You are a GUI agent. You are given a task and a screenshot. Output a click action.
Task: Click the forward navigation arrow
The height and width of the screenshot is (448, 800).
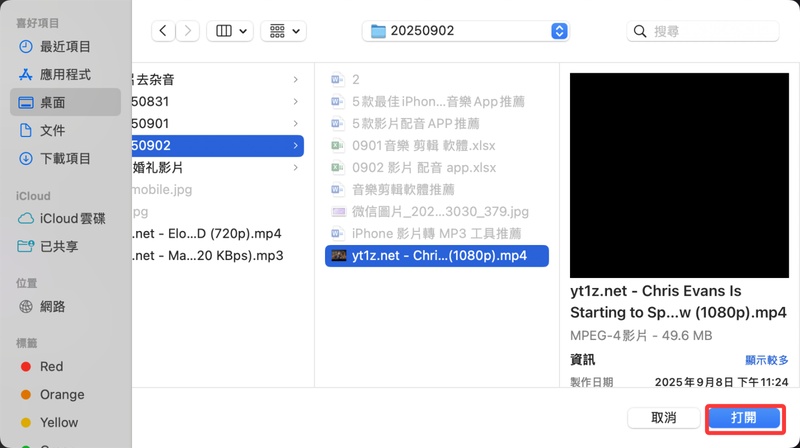[x=188, y=31]
